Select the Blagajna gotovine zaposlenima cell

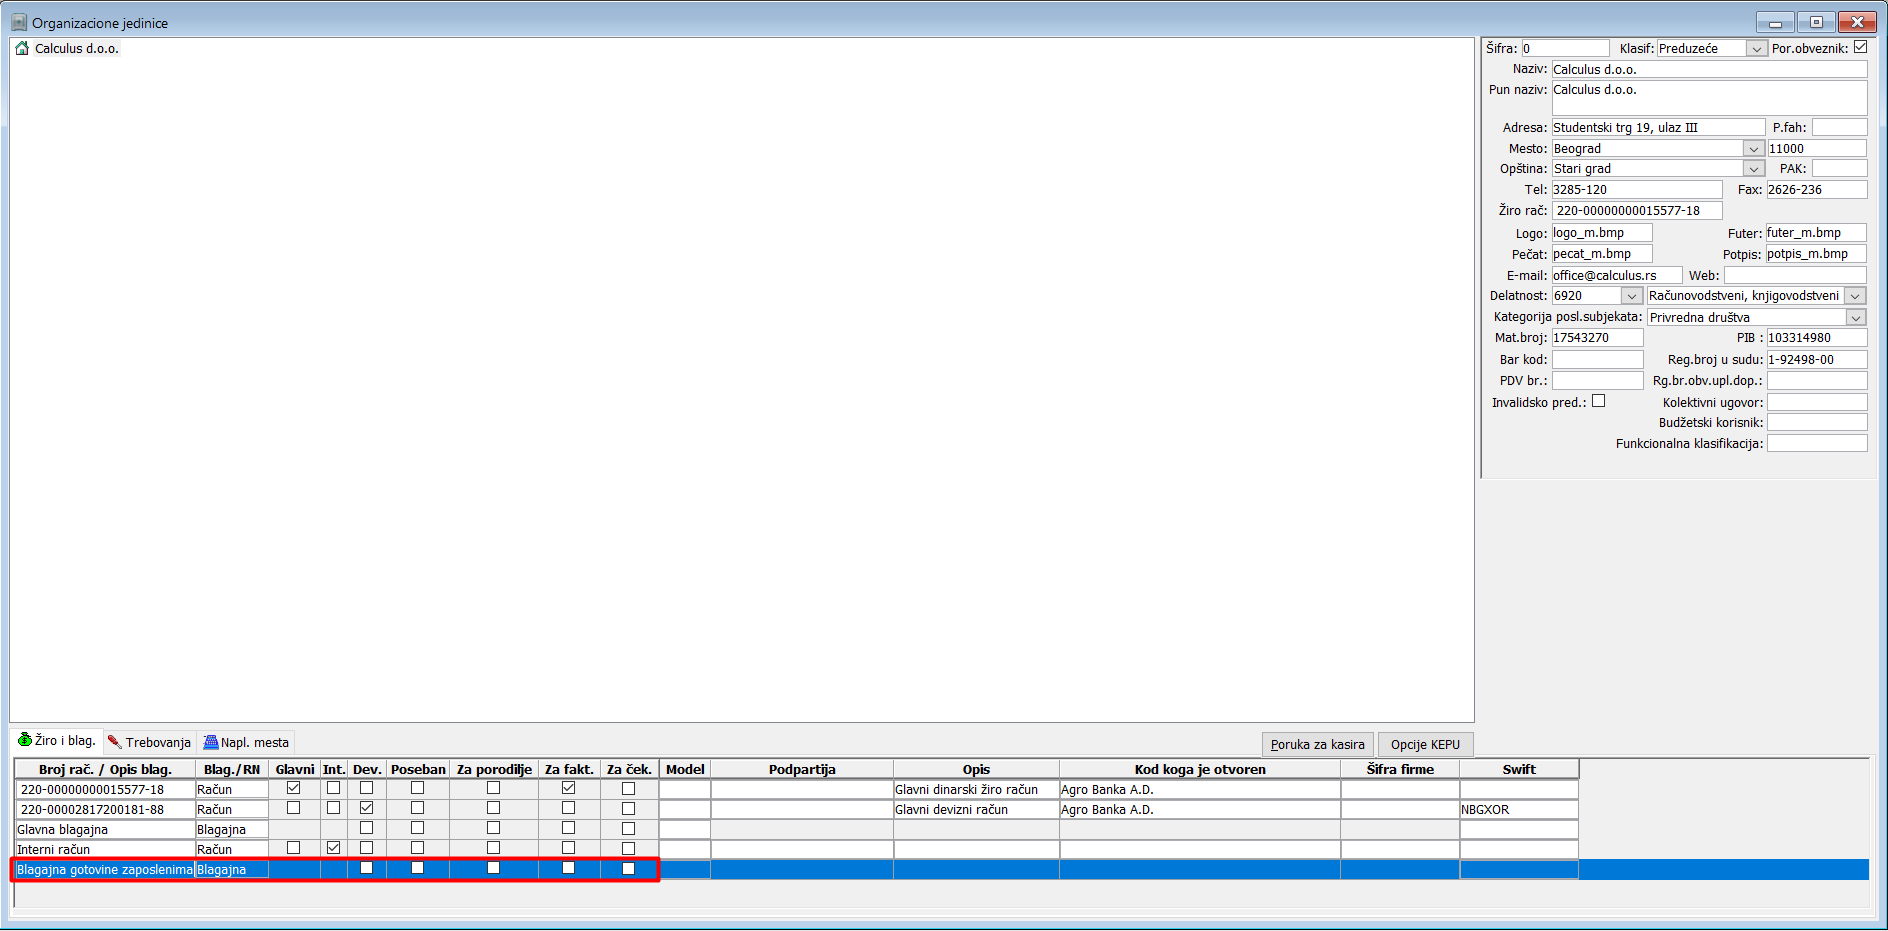[105, 869]
